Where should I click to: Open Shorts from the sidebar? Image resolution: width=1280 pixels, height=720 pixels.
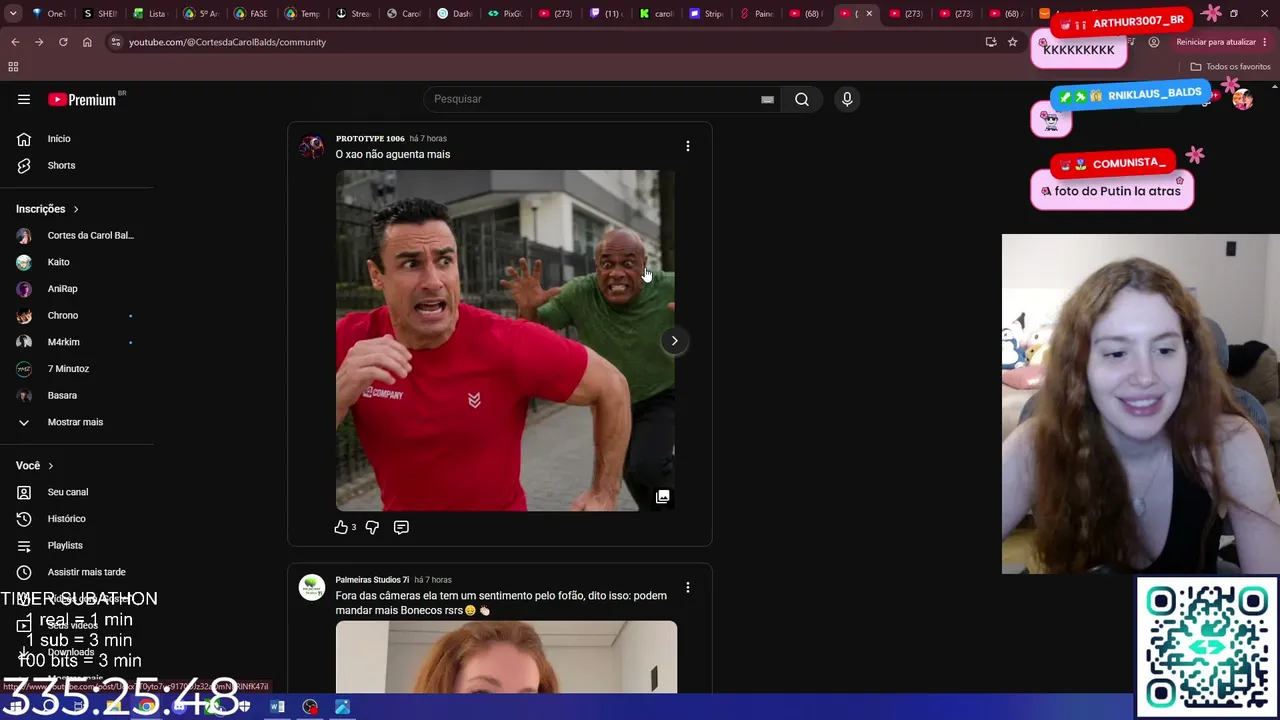61,166
